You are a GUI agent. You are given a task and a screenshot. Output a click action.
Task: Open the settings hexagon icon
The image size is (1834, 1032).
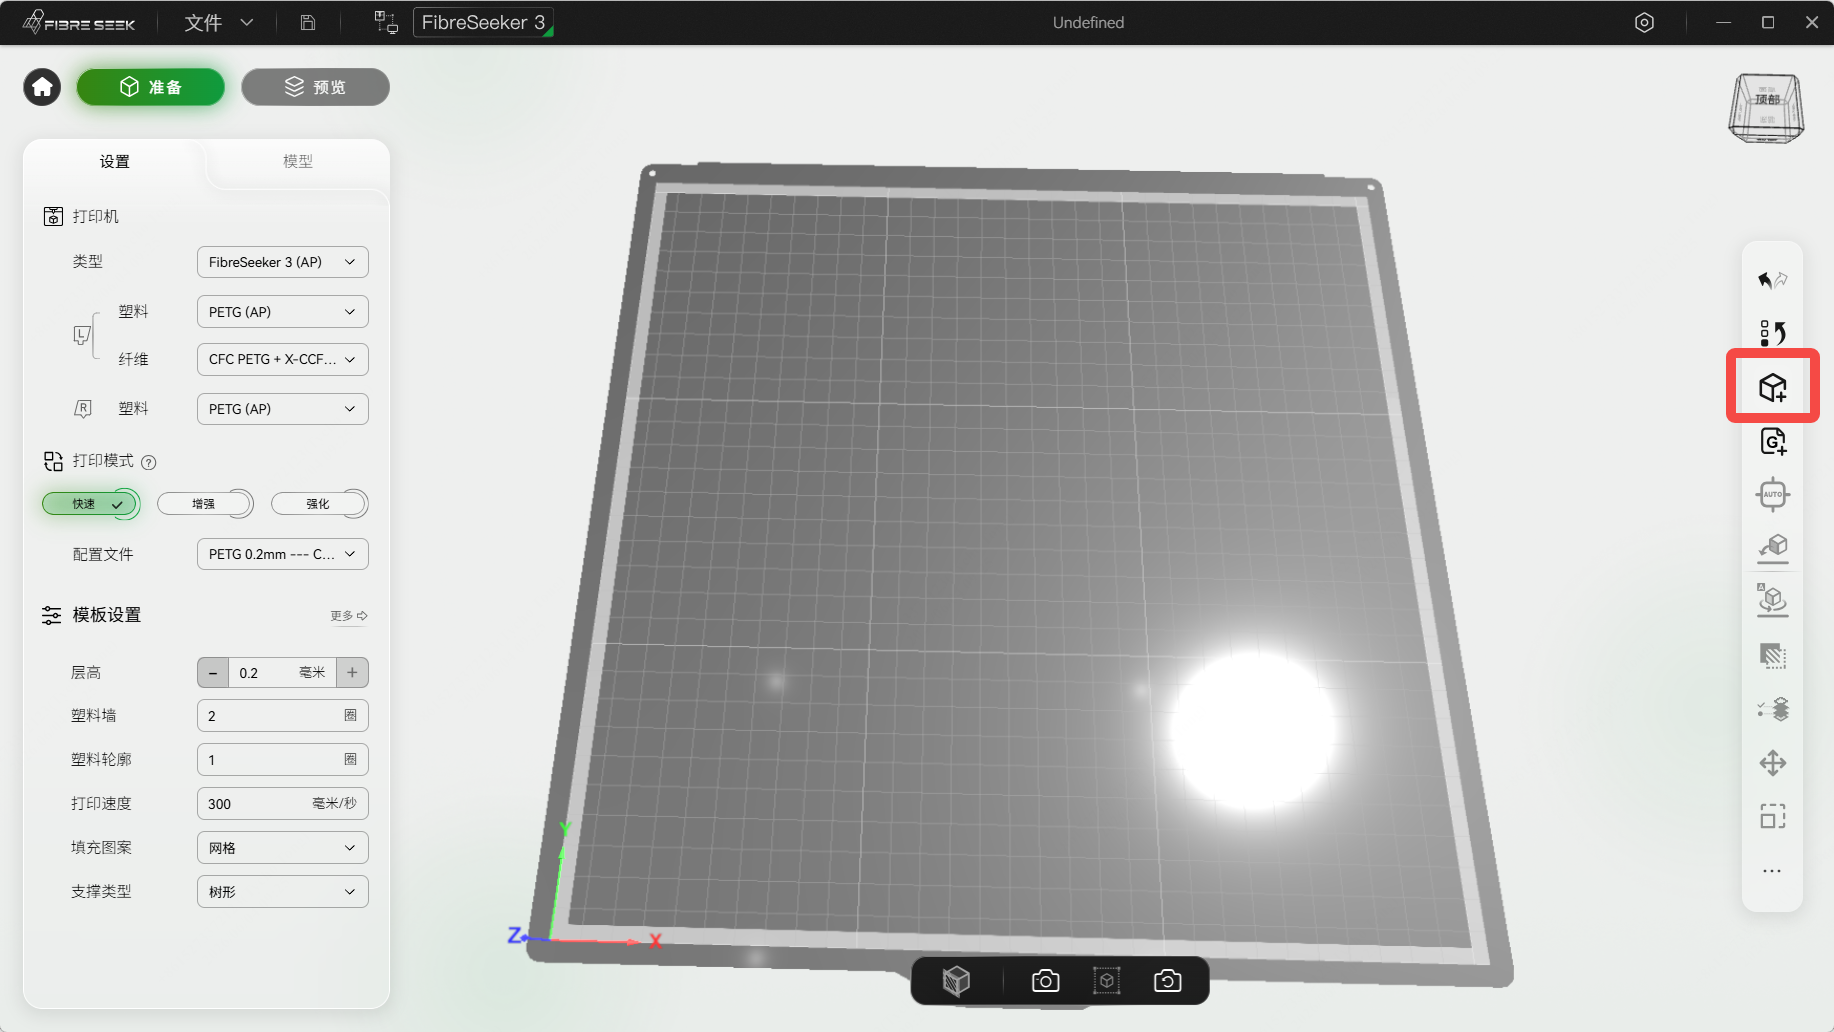pyautogui.click(x=1644, y=22)
